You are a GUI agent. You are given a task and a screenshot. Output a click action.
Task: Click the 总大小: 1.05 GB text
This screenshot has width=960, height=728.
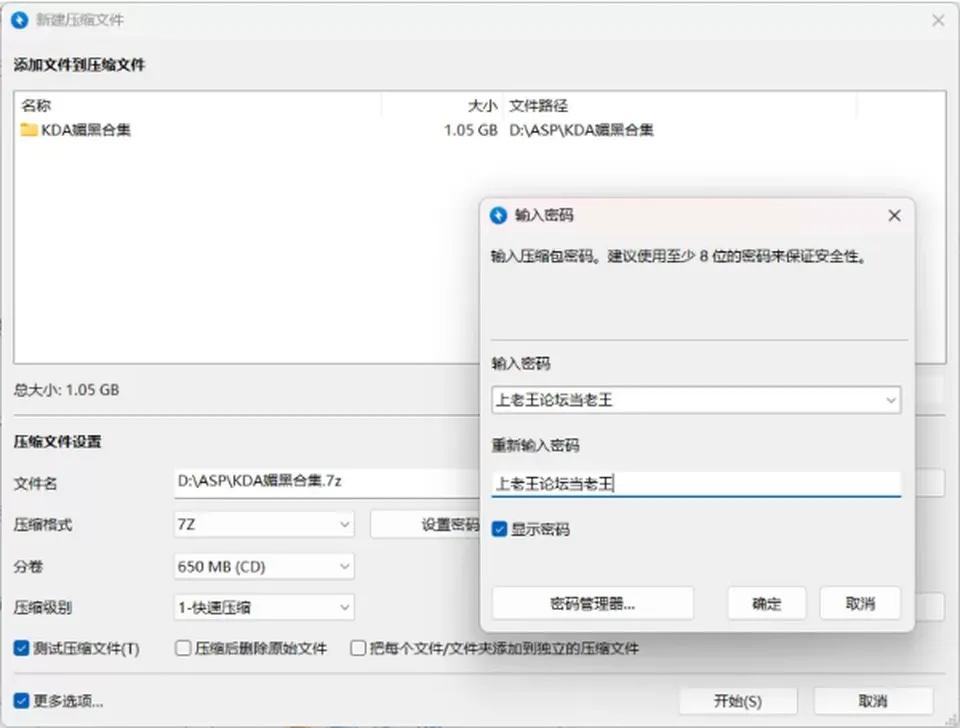tap(67, 390)
